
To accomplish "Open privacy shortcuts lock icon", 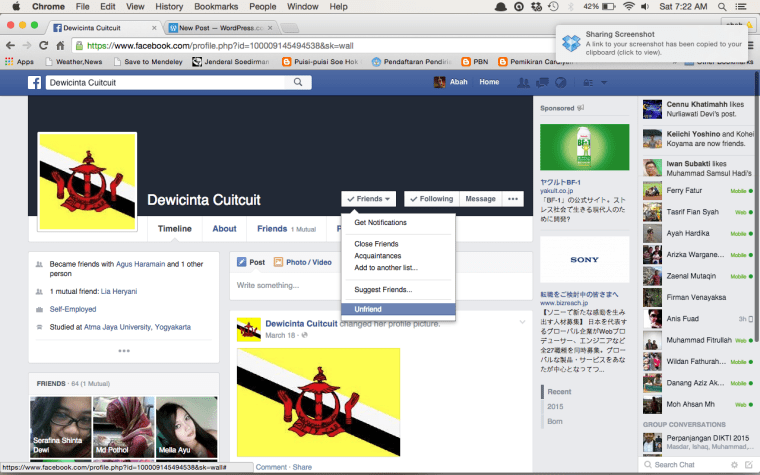I will 588,82.
